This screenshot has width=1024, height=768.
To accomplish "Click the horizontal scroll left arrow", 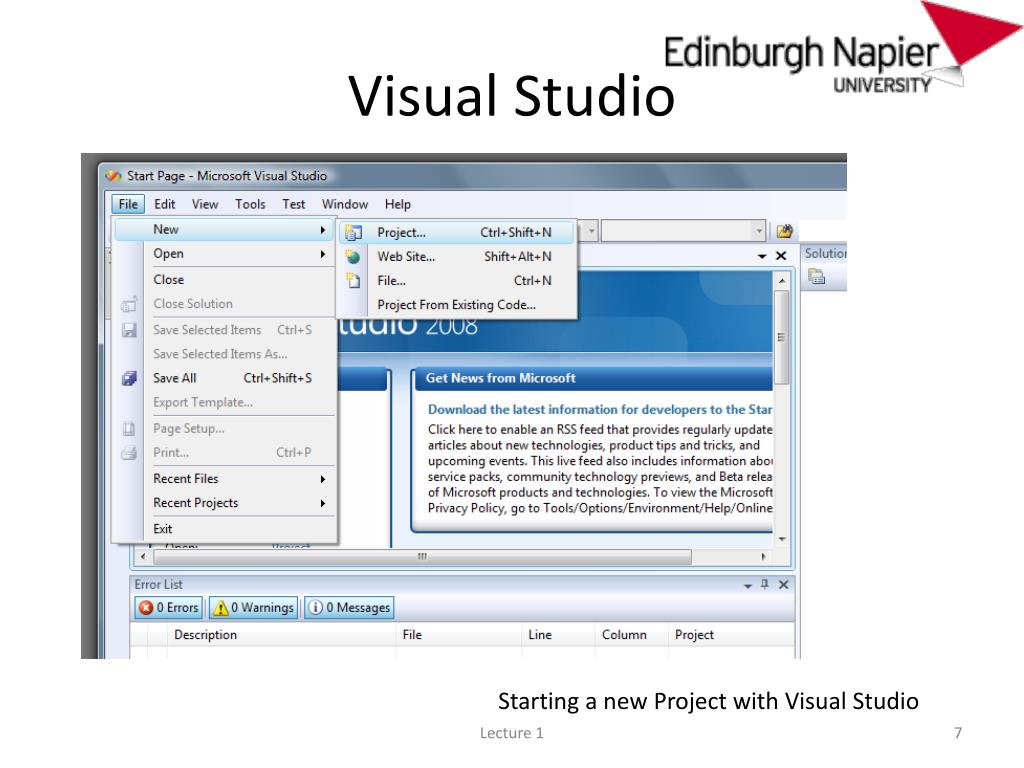I will tap(143, 557).
